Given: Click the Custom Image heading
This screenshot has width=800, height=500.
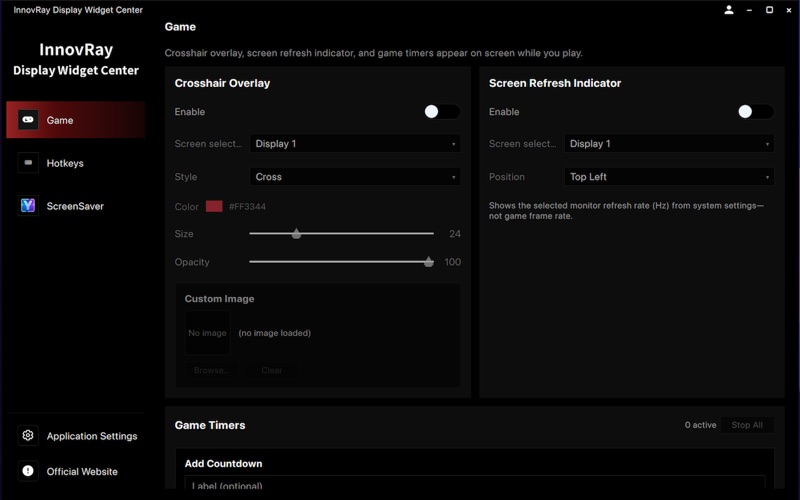Looking at the screenshot, I should pos(219,298).
